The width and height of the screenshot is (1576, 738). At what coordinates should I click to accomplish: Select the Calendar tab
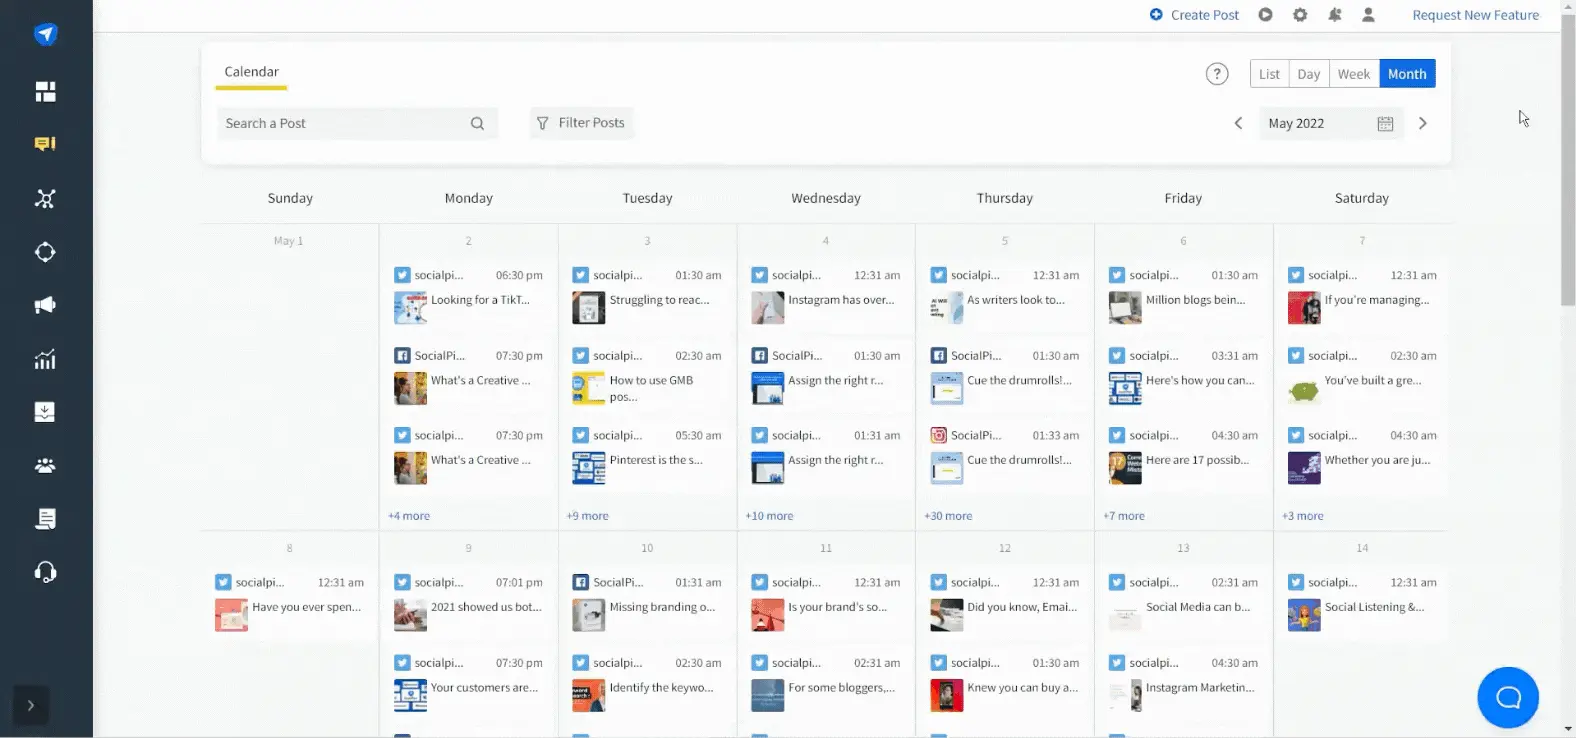[251, 72]
